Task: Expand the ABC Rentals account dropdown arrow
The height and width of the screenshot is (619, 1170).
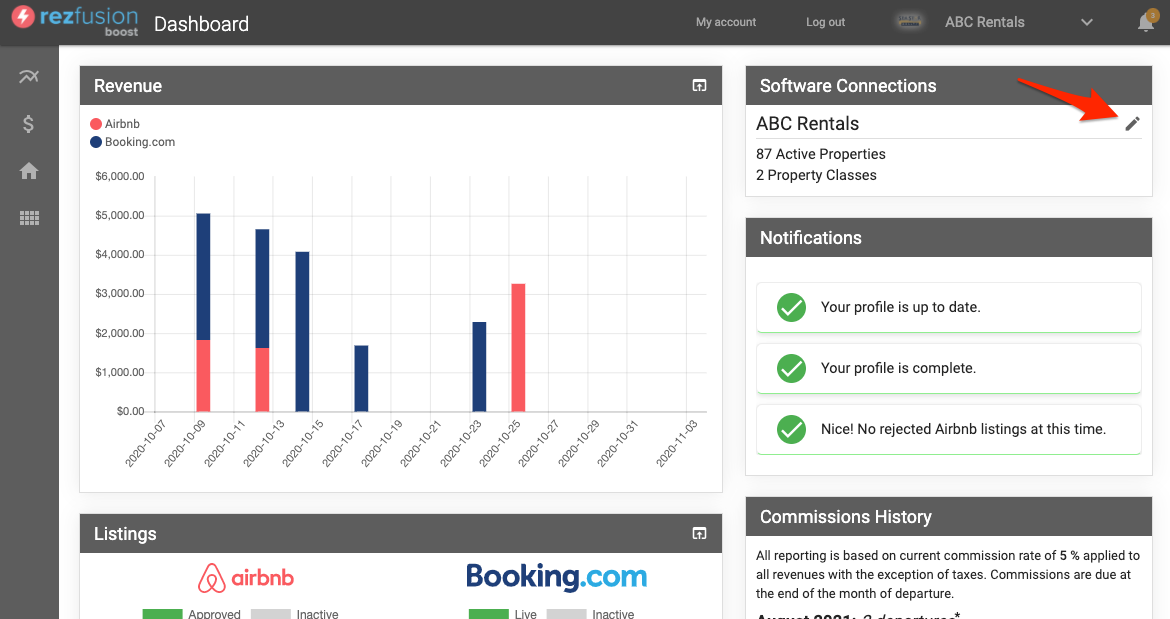Action: [1087, 22]
